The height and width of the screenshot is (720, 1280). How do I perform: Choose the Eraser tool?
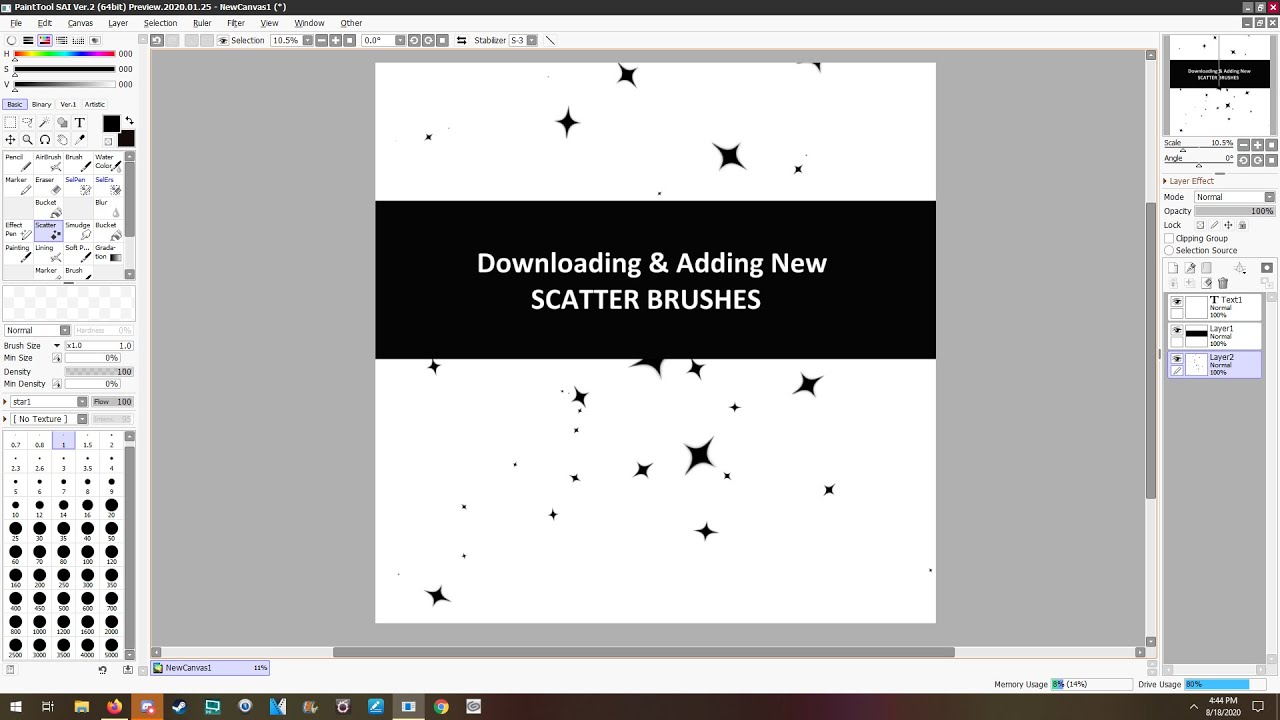click(x=48, y=186)
